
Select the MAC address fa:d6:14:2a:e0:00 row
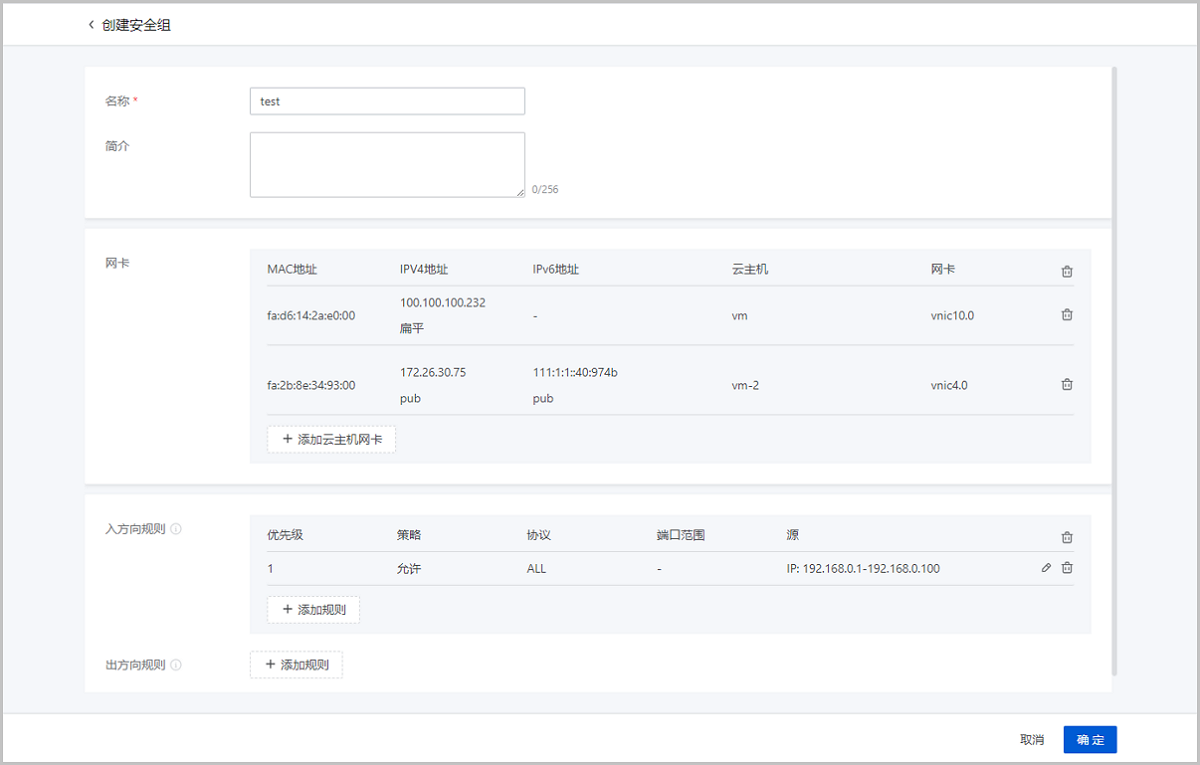(x=311, y=316)
